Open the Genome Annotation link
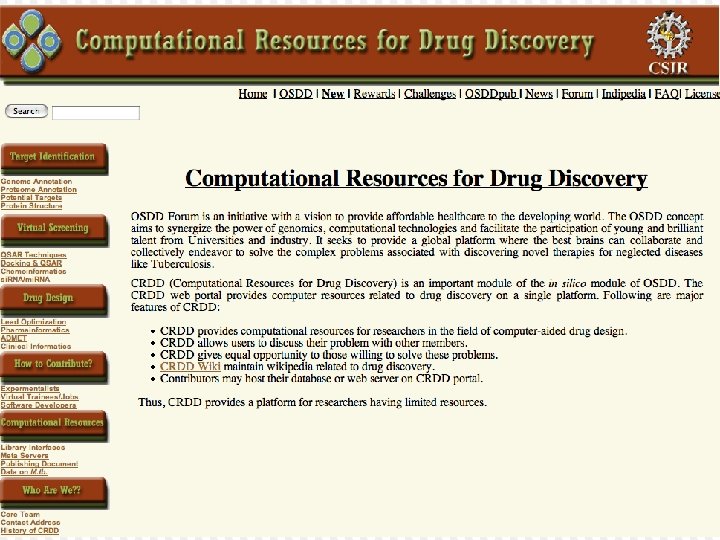The width and height of the screenshot is (720, 540). click(x=36, y=181)
